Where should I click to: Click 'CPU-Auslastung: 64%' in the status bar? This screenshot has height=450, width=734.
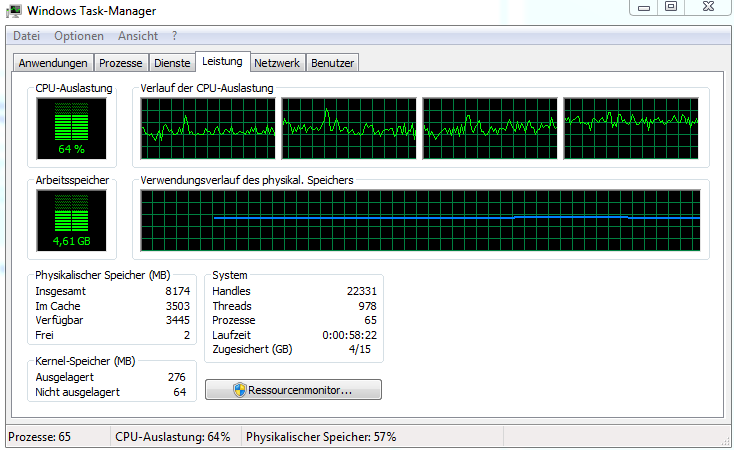[x=173, y=437]
